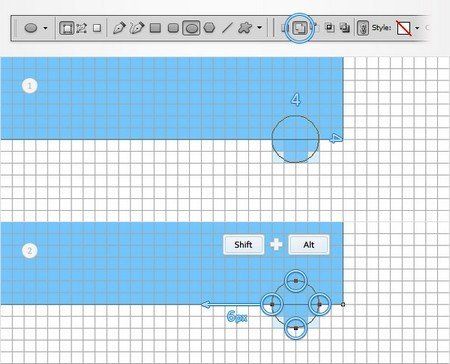Select the Custom Shape tool
Screen dimensions: 450x364
[245, 28]
